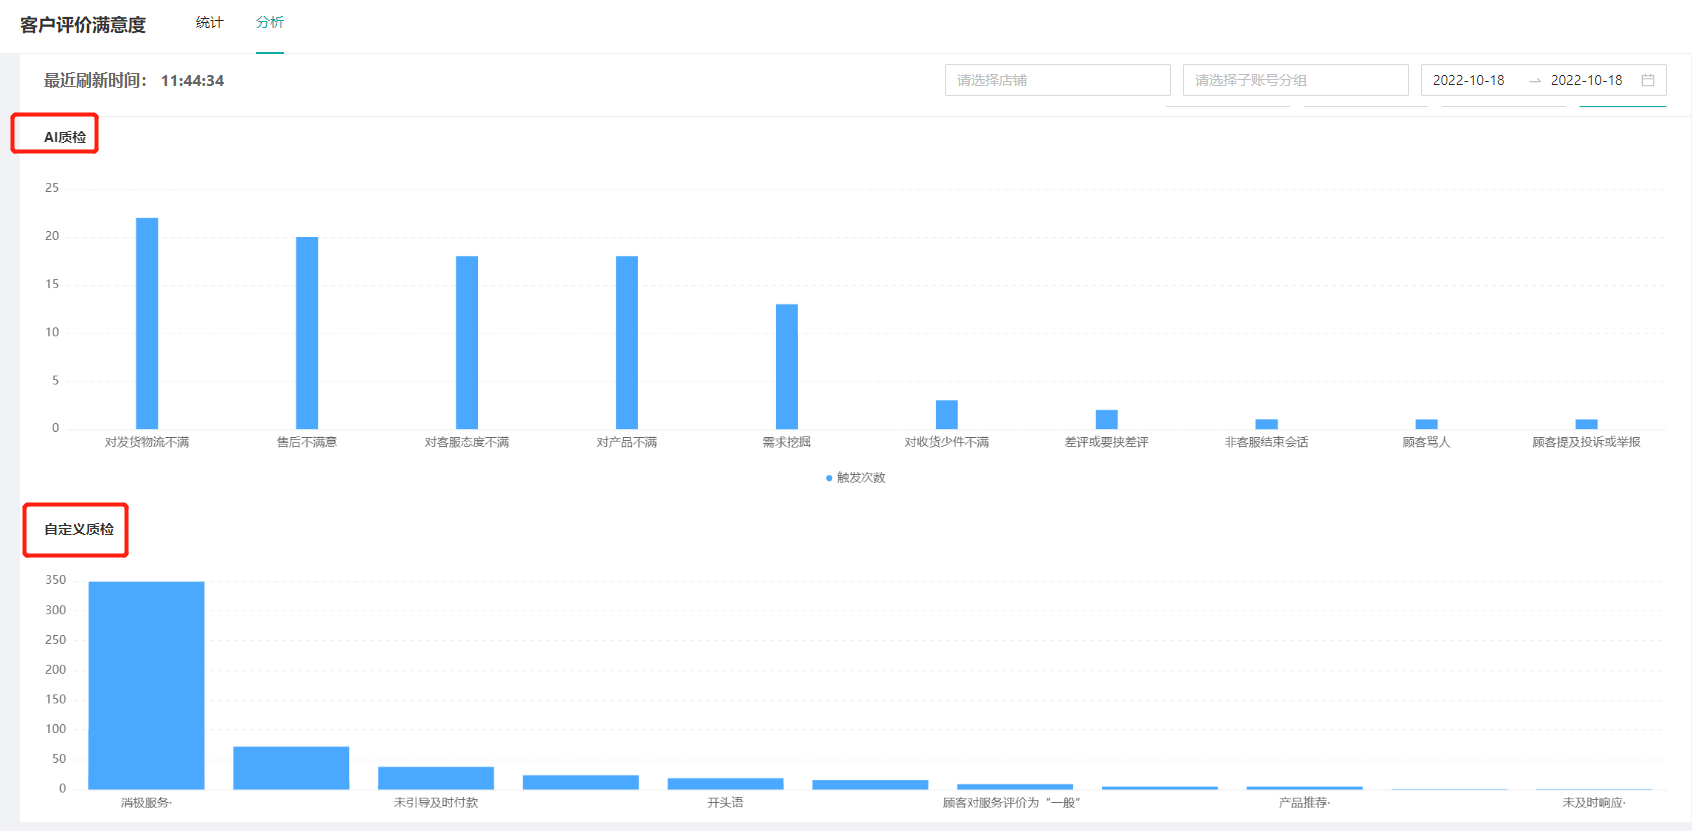Click the 对产品不满 bar

pyautogui.click(x=627, y=342)
